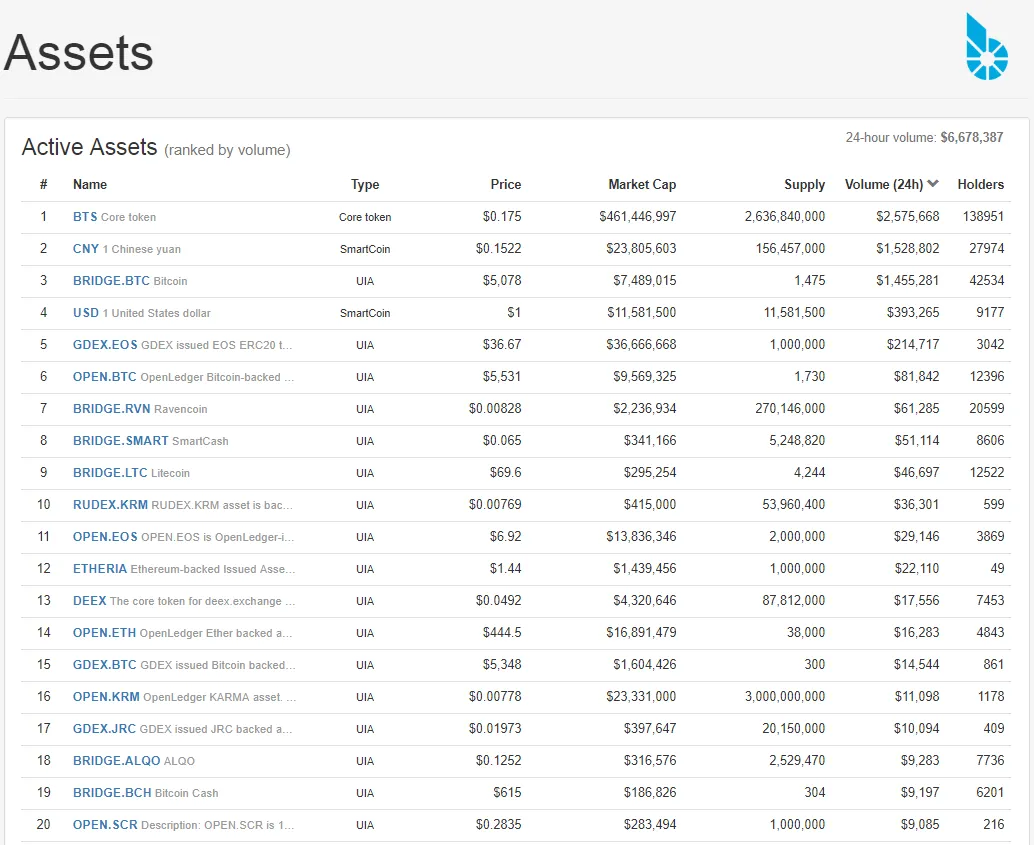Open the BRIDGE.ALQO asset link

click(116, 761)
